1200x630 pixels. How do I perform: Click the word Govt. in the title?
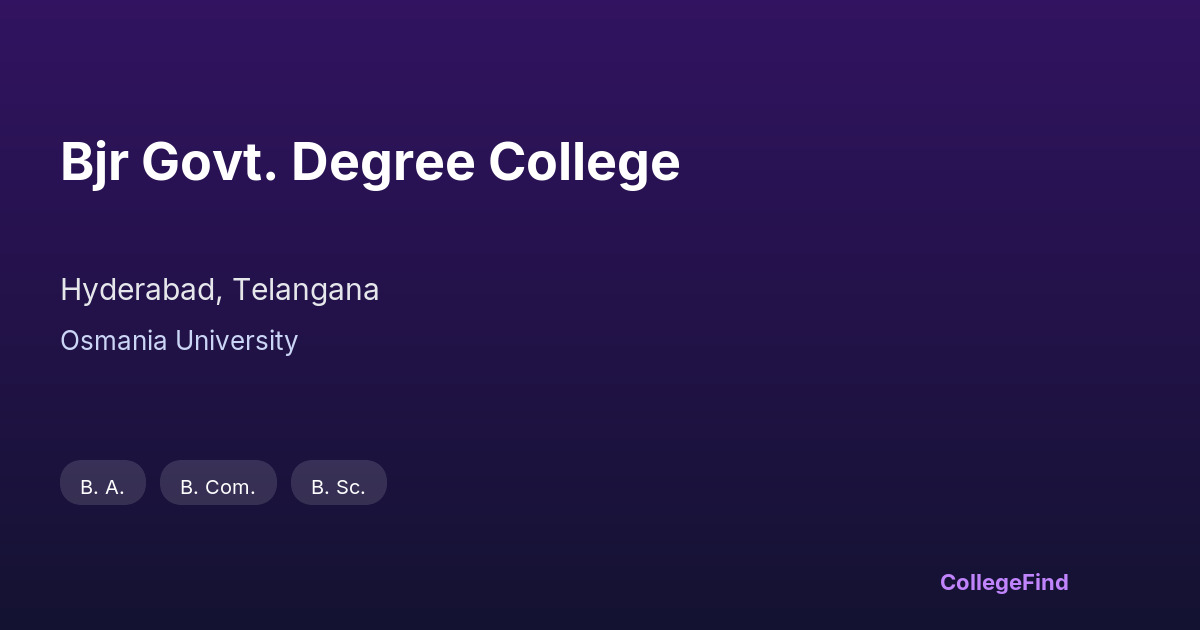coord(209,162)
